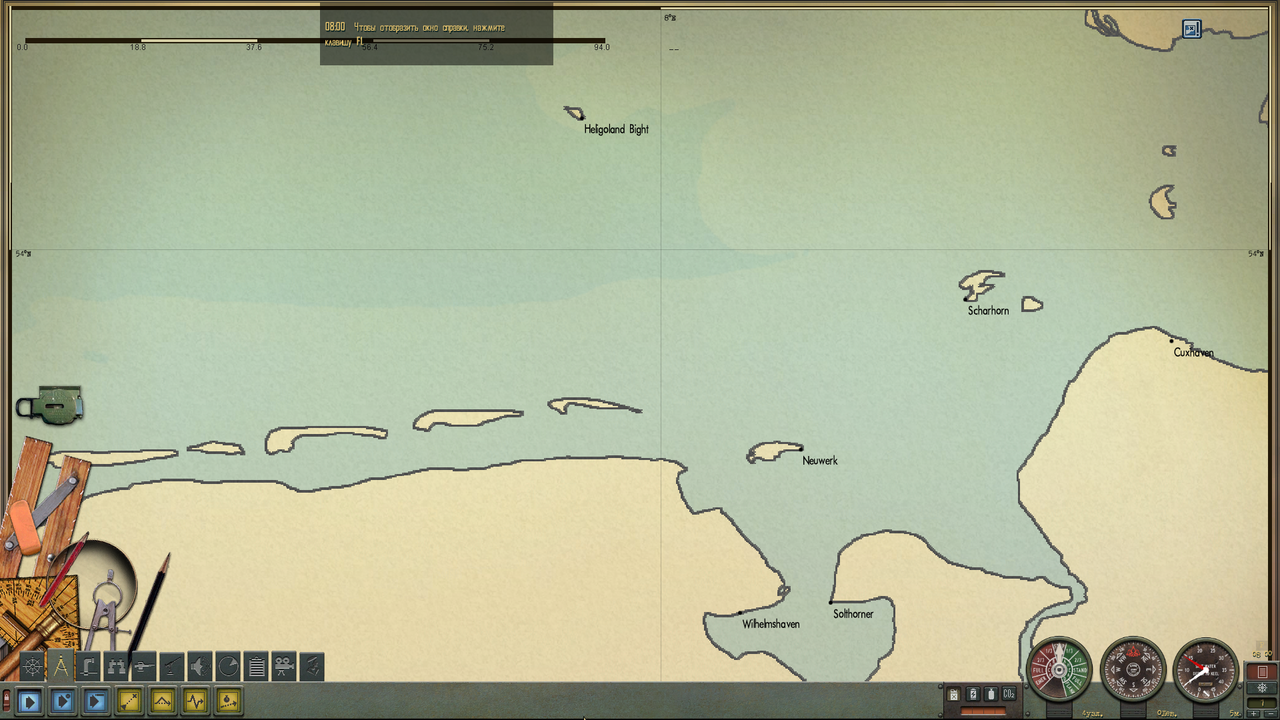Open the crew officer portrait icon
1280x720 pixels.
tap(312, 666)
